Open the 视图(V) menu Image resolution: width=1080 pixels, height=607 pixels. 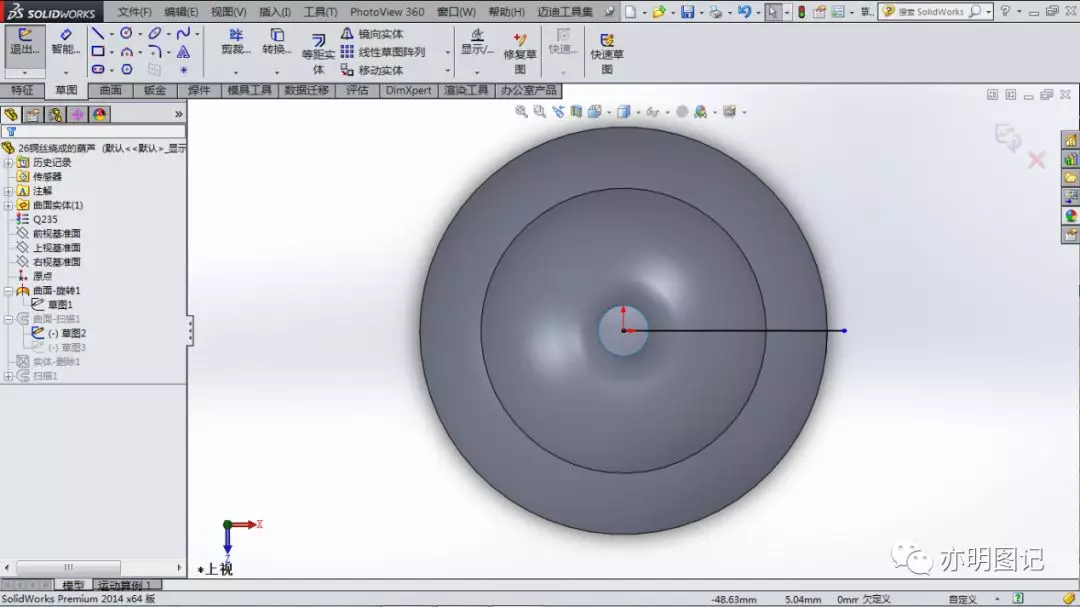(229, 12)
